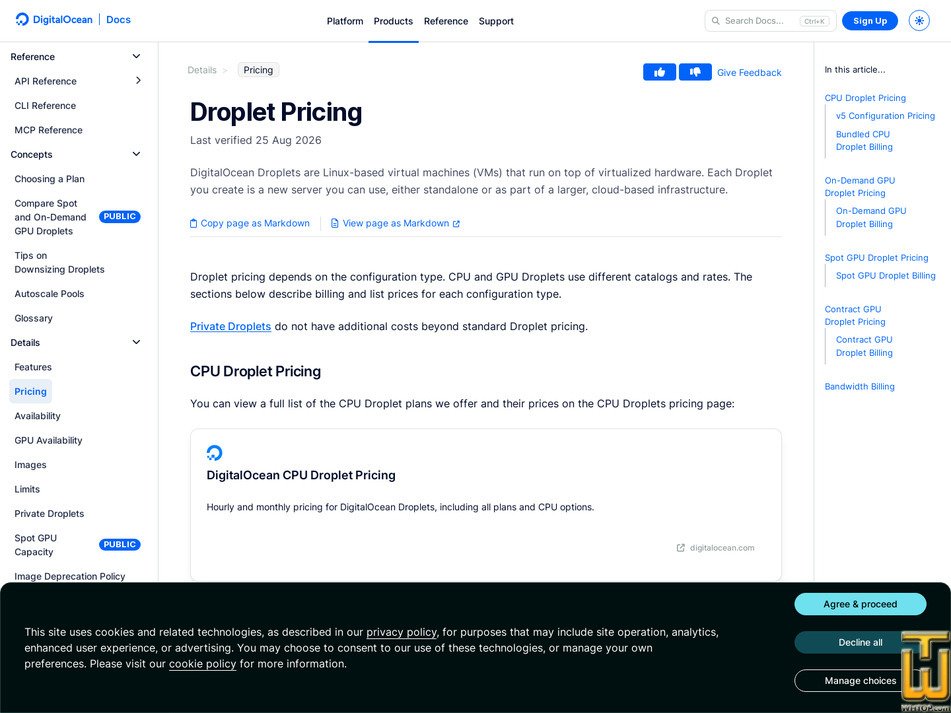Jump to Contract GPU Droplet Billing
Viewport: 951px width, 713px height.
864,346
